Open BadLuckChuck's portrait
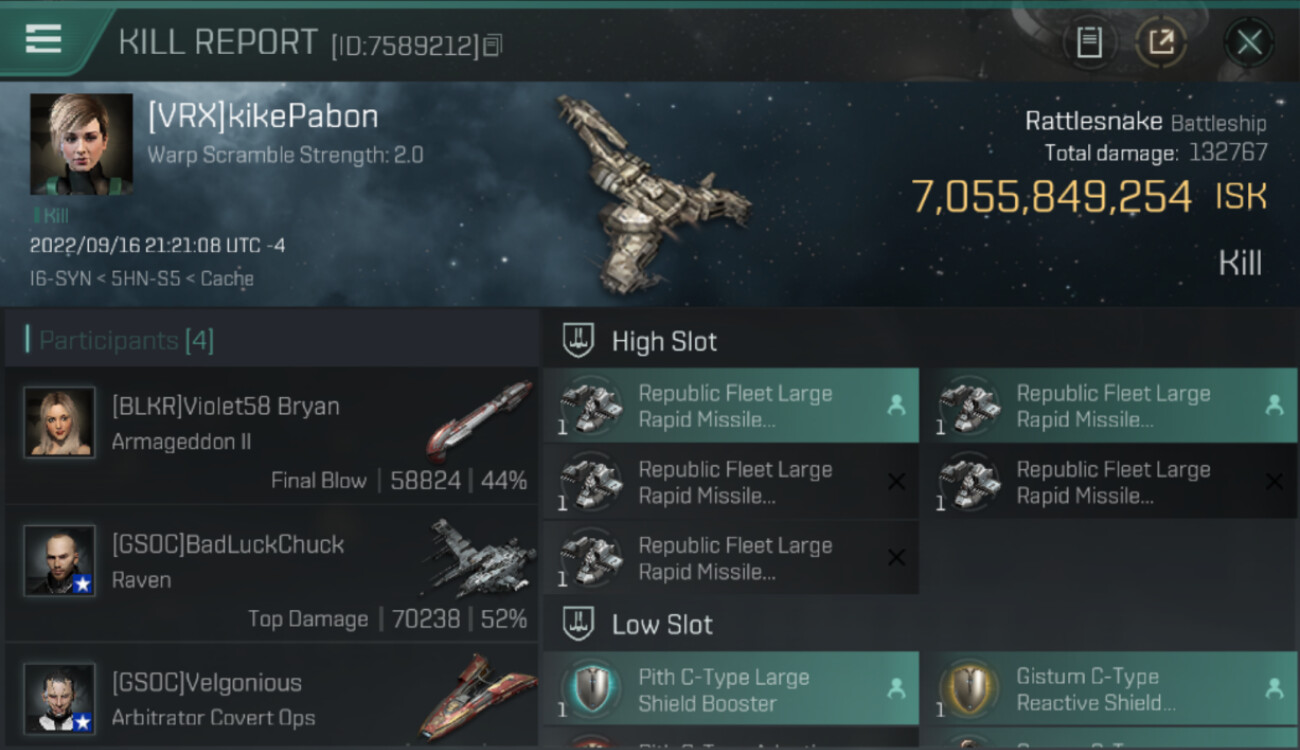 pos(60,561)
